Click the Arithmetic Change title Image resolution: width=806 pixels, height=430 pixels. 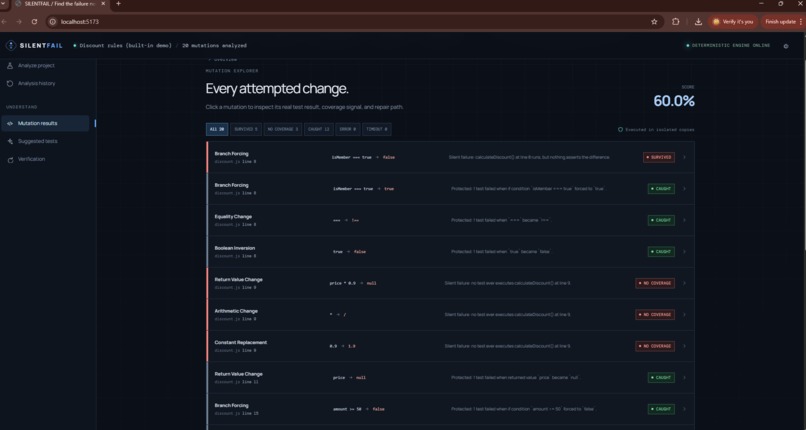pyautogui.click(x=236, y=311)
